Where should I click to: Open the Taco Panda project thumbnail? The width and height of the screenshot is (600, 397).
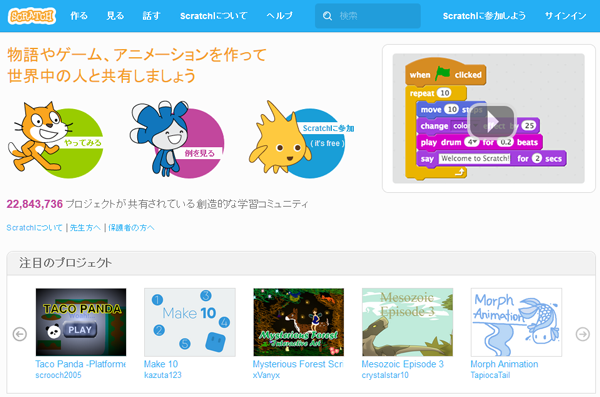point(81,322)
